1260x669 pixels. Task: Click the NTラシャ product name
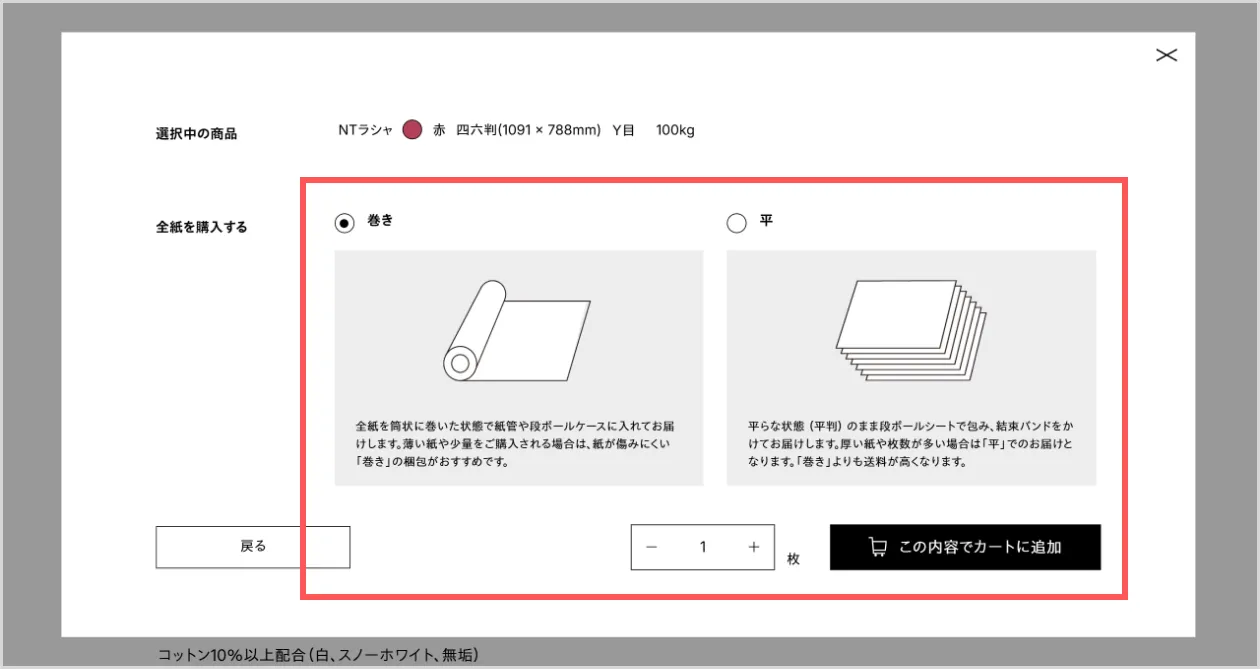coord(366,130)
